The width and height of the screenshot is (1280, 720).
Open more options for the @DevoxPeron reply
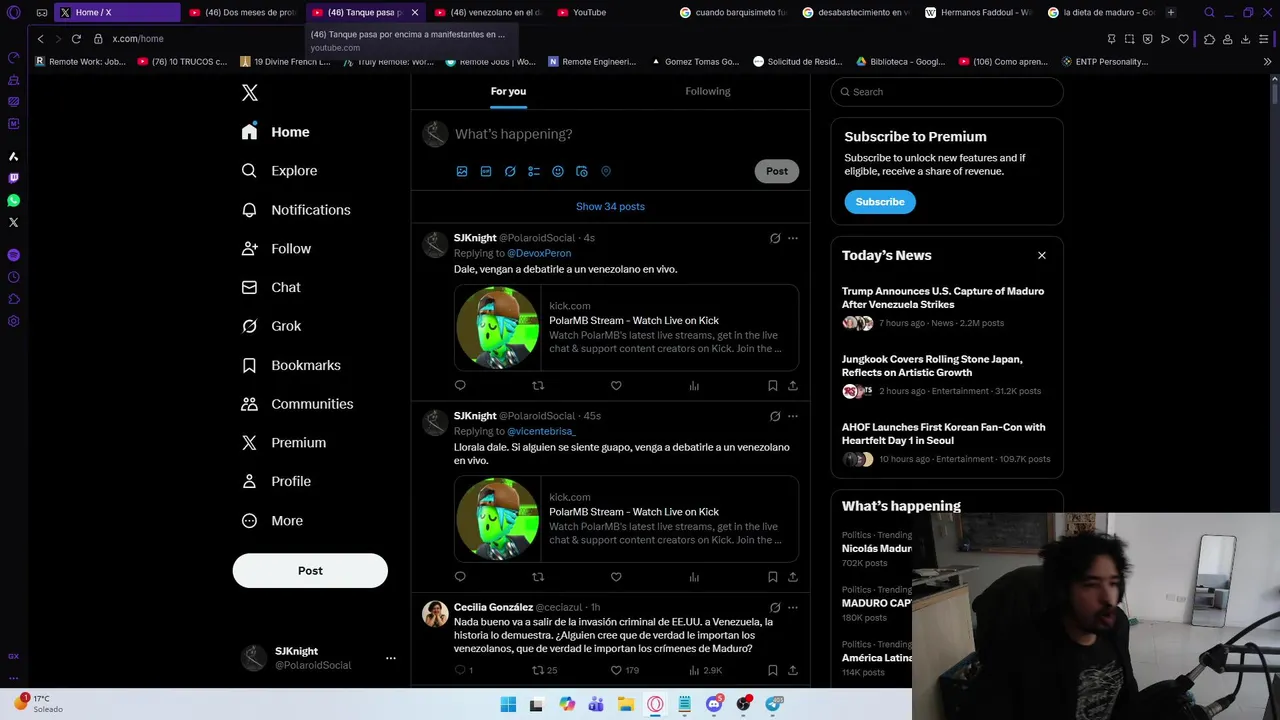(x=793, y=238)
